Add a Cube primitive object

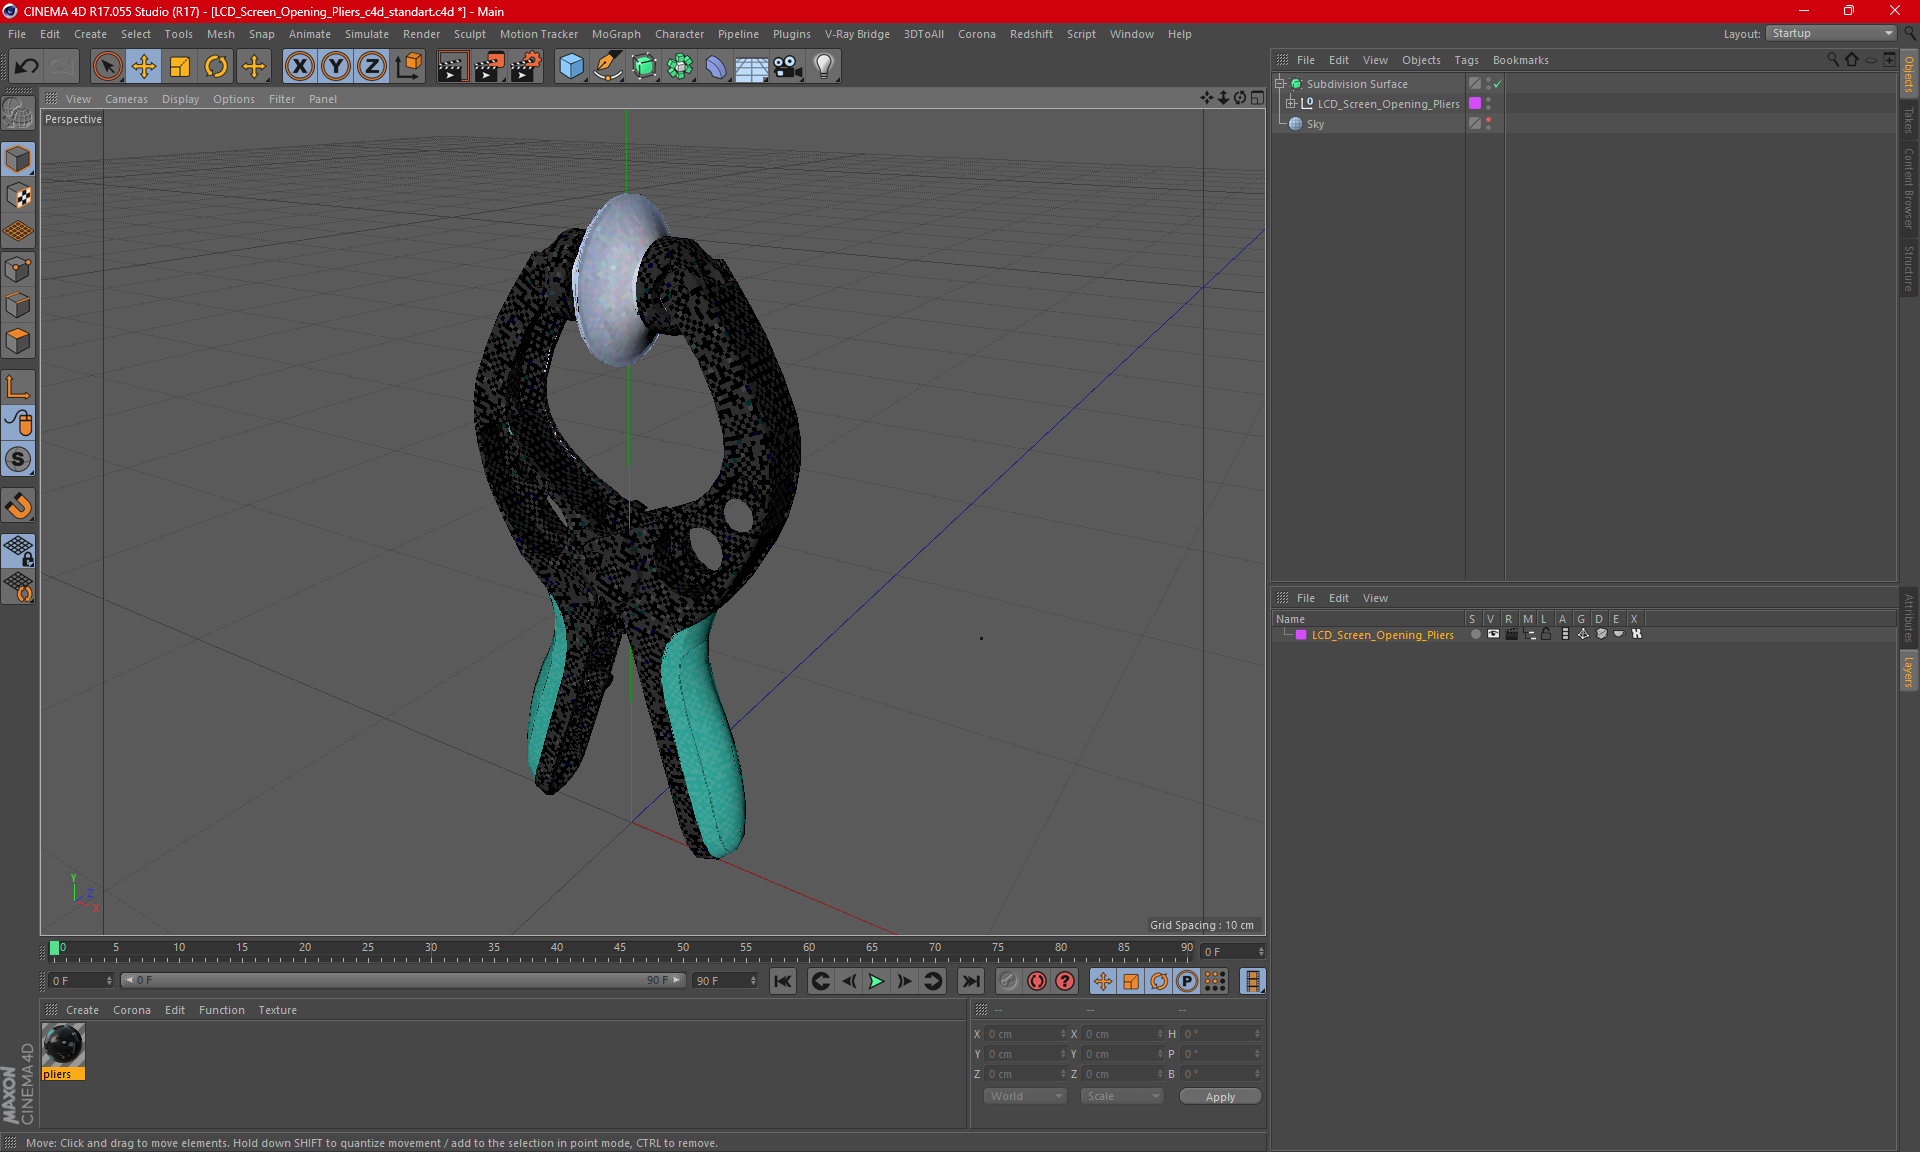571,67
